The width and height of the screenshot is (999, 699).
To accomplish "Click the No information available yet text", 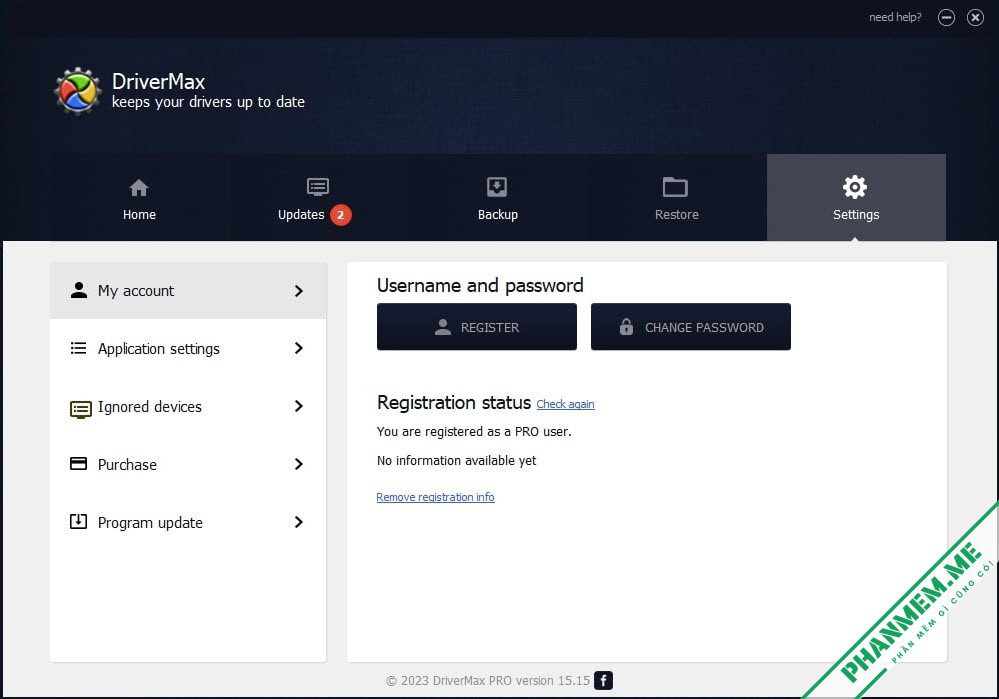I will click(x=456, y=461).
